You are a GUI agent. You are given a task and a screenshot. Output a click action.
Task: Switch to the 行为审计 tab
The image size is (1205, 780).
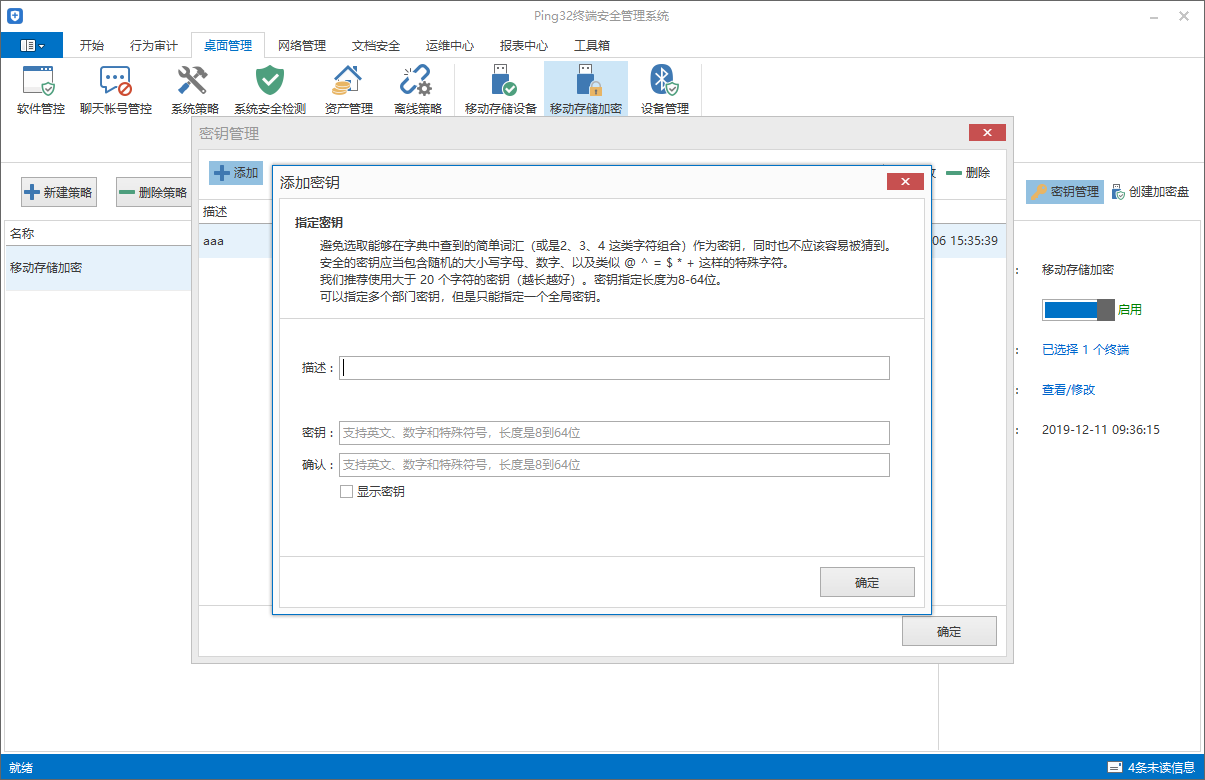(154, 46)
